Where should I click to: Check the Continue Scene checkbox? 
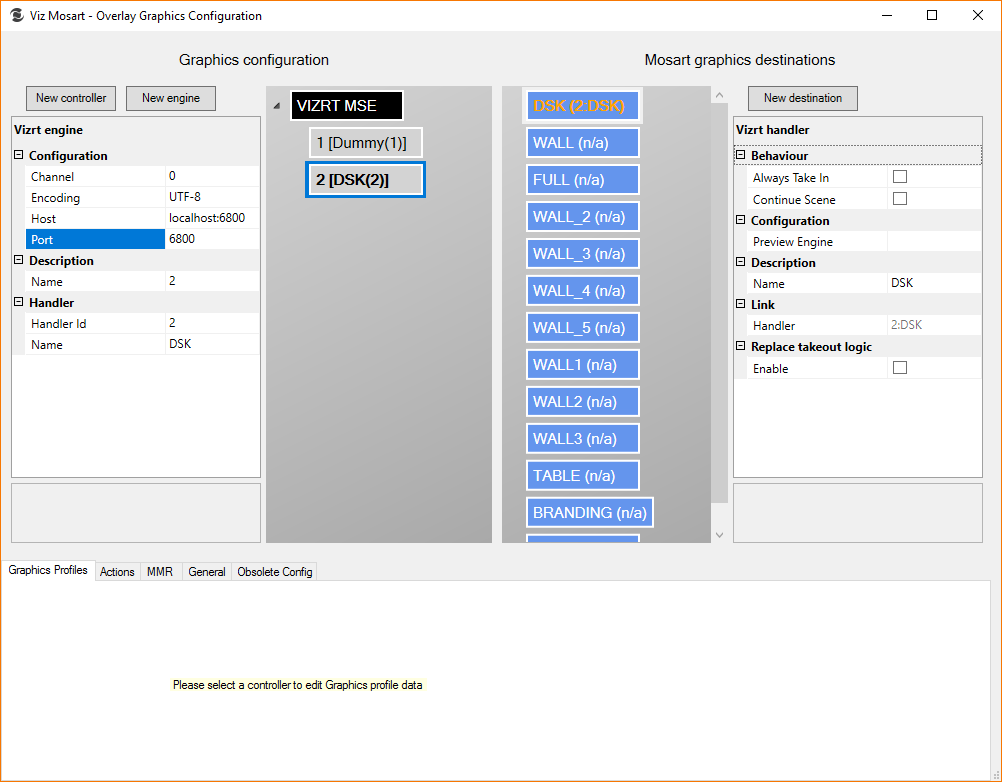tap(900, 199)
